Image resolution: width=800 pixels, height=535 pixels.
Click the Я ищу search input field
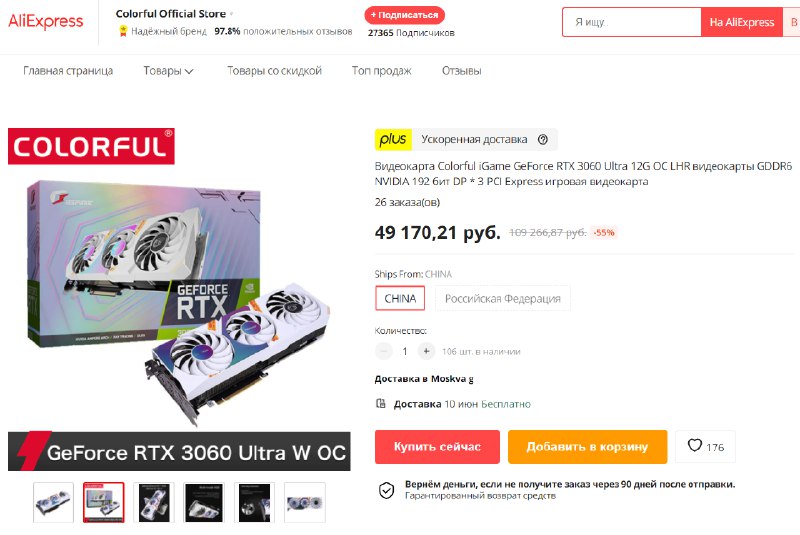coord(632,22)
